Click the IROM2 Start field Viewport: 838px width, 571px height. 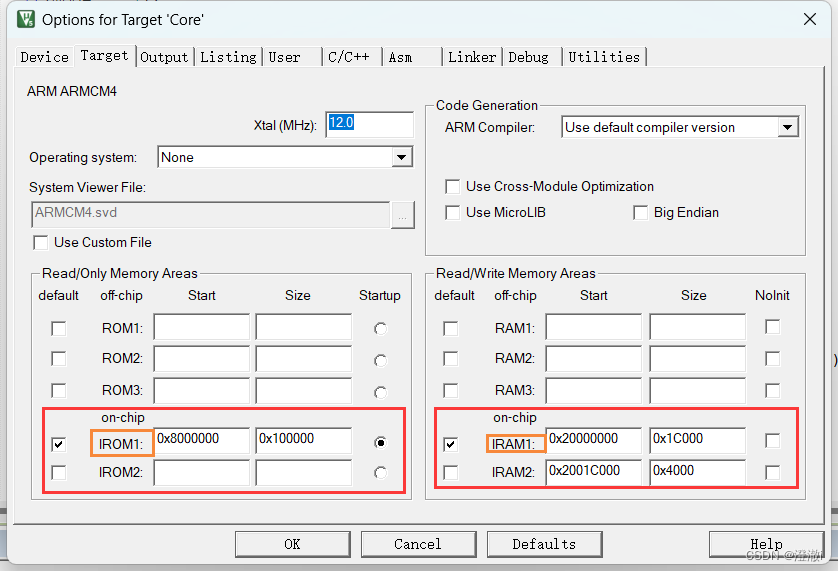201,473
